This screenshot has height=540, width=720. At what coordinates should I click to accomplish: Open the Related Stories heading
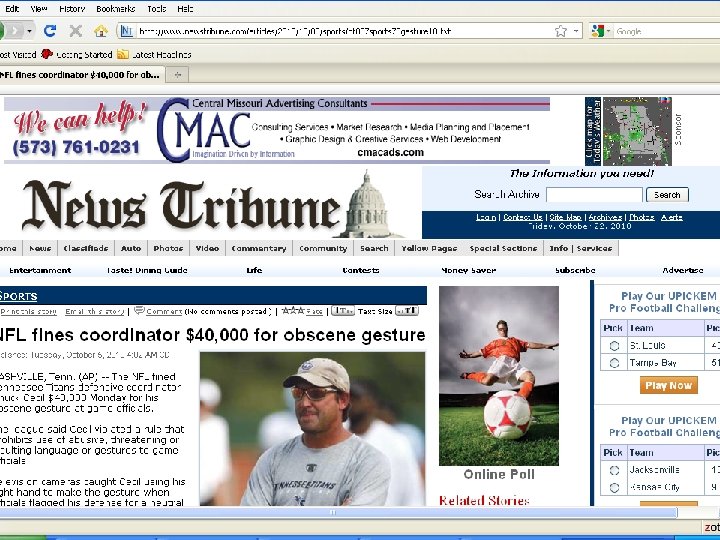(484, 500)
